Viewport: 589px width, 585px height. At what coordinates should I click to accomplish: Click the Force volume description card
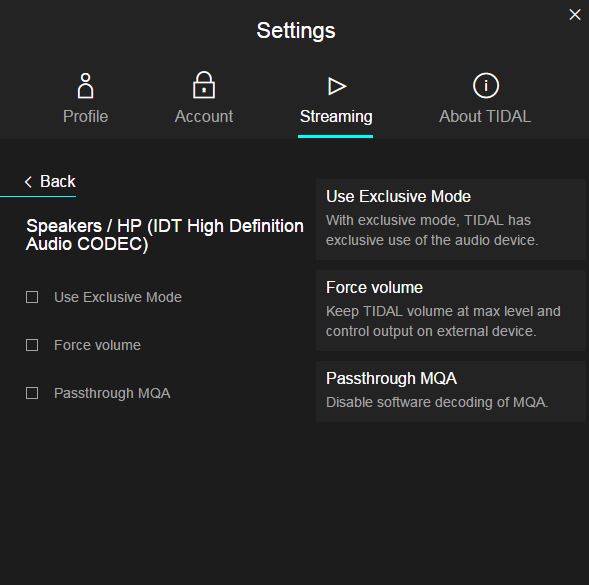coord(450,310)
